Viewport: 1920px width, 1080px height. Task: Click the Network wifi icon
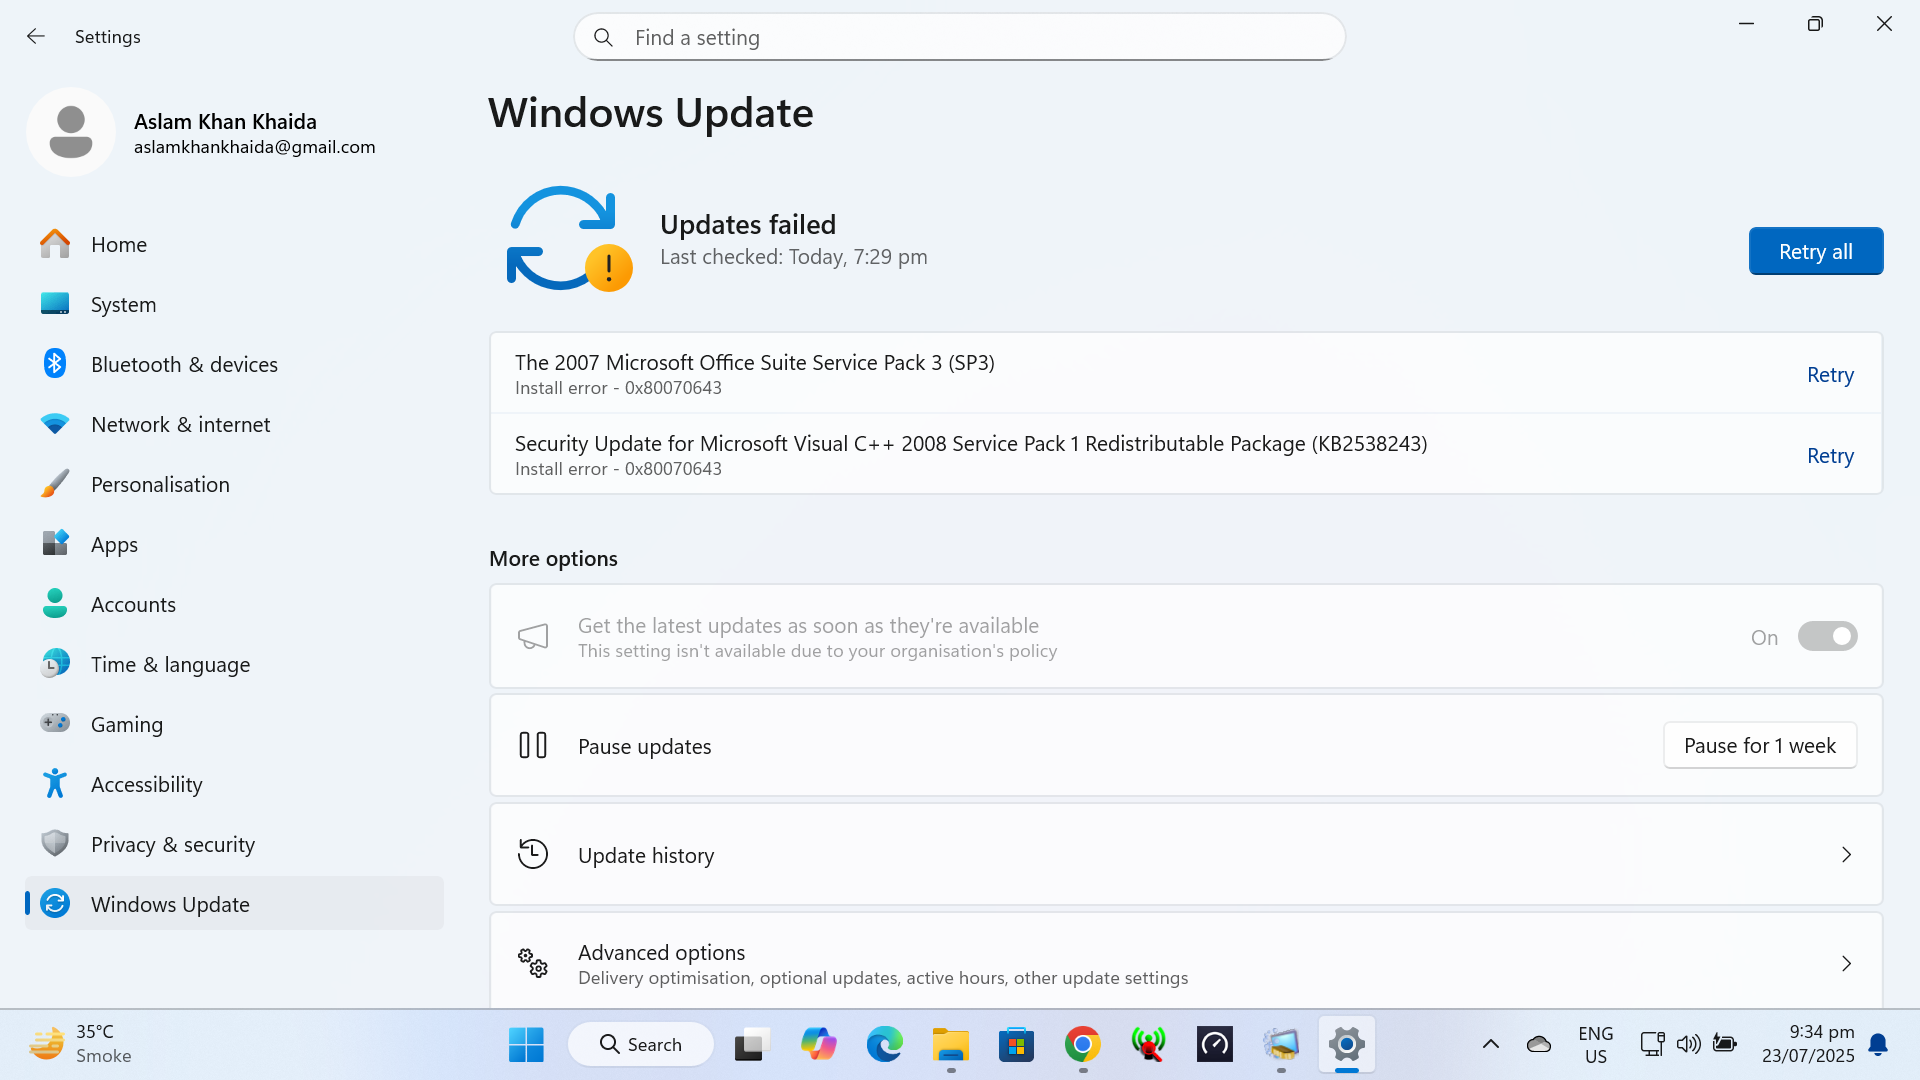point(55,424)
